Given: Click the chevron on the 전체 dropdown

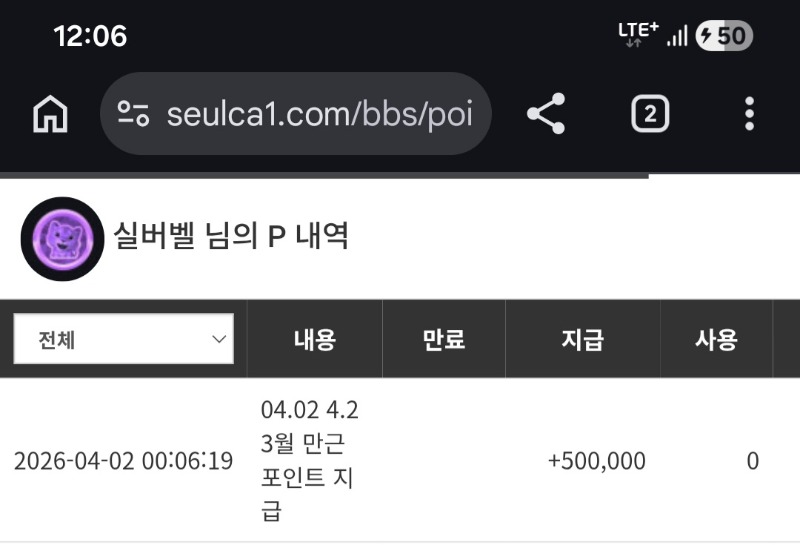Looking at the screenshot, I should 220,339.
